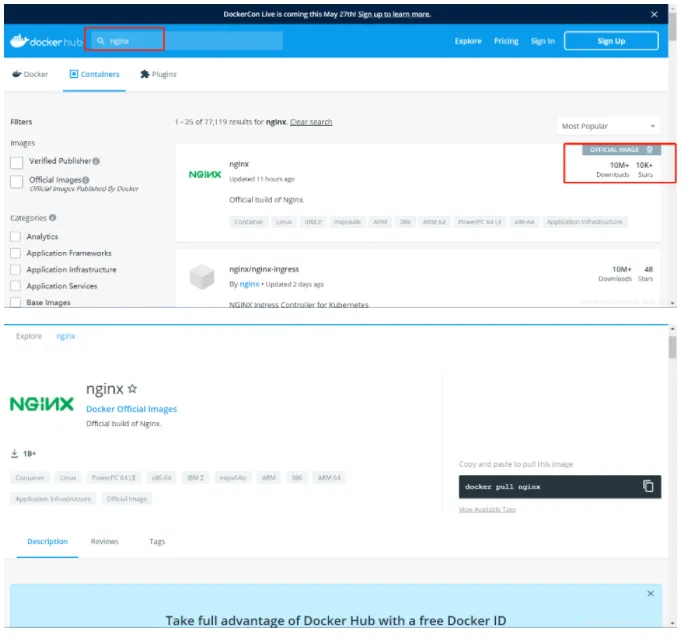Screen dimensions: 691x637
Task: Copy the docker pull nginx command
Action: pyautogui.click(x=648, y=486)
